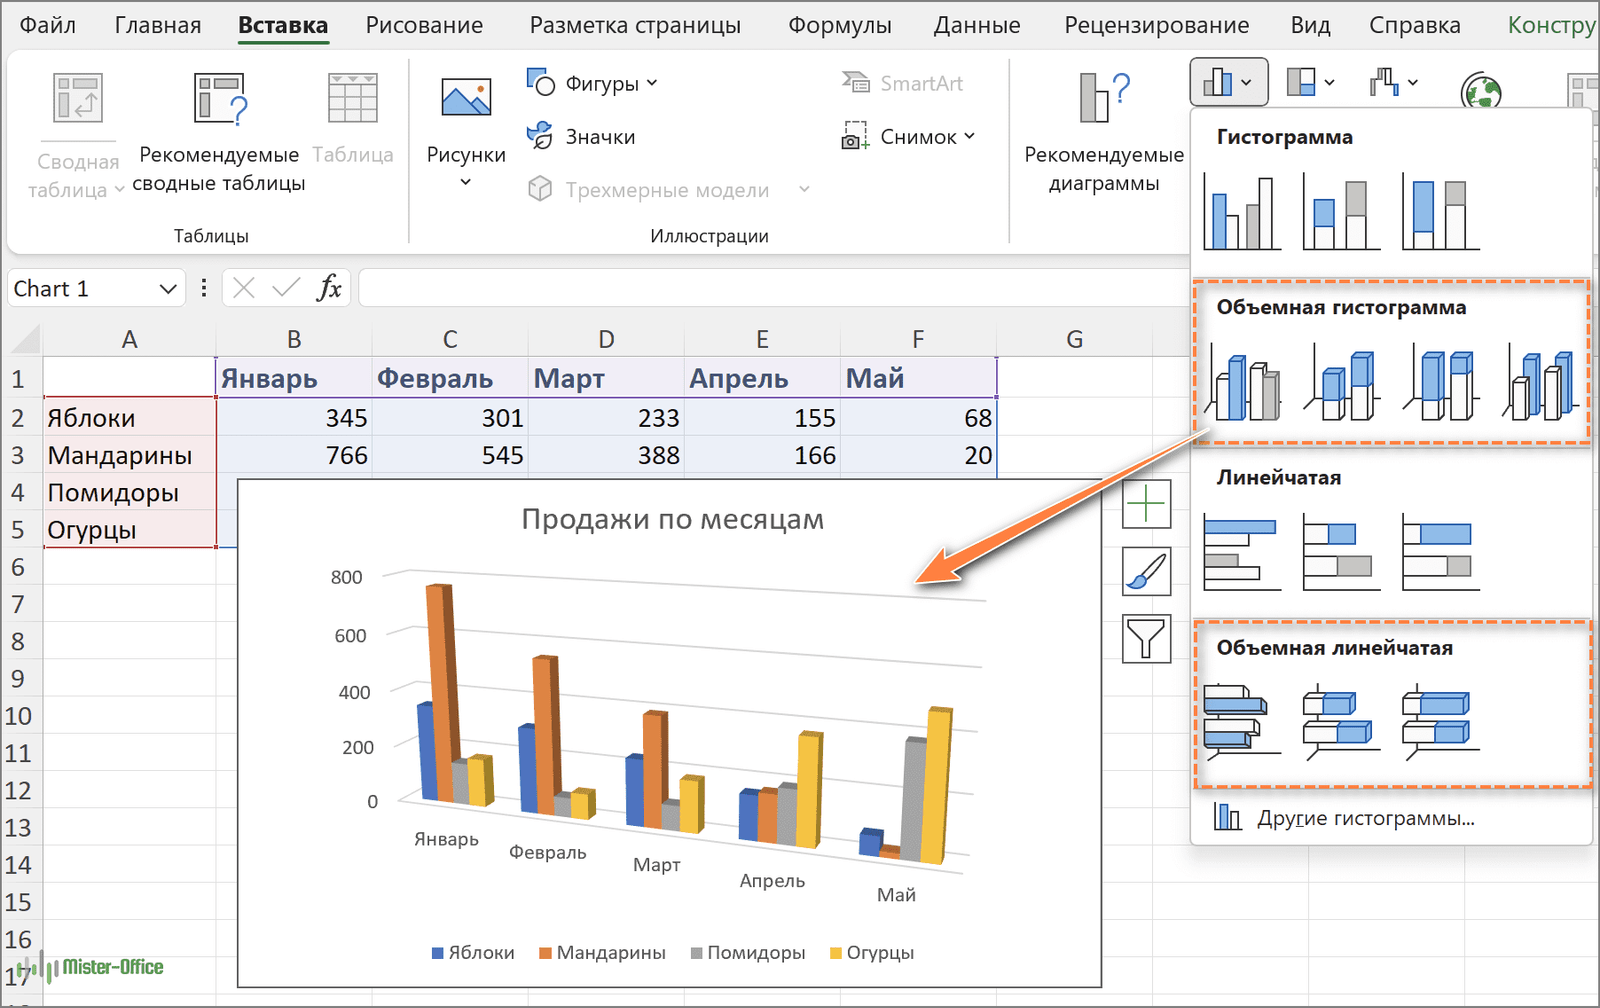Select cell B2 containing 345

coord(294,418)
